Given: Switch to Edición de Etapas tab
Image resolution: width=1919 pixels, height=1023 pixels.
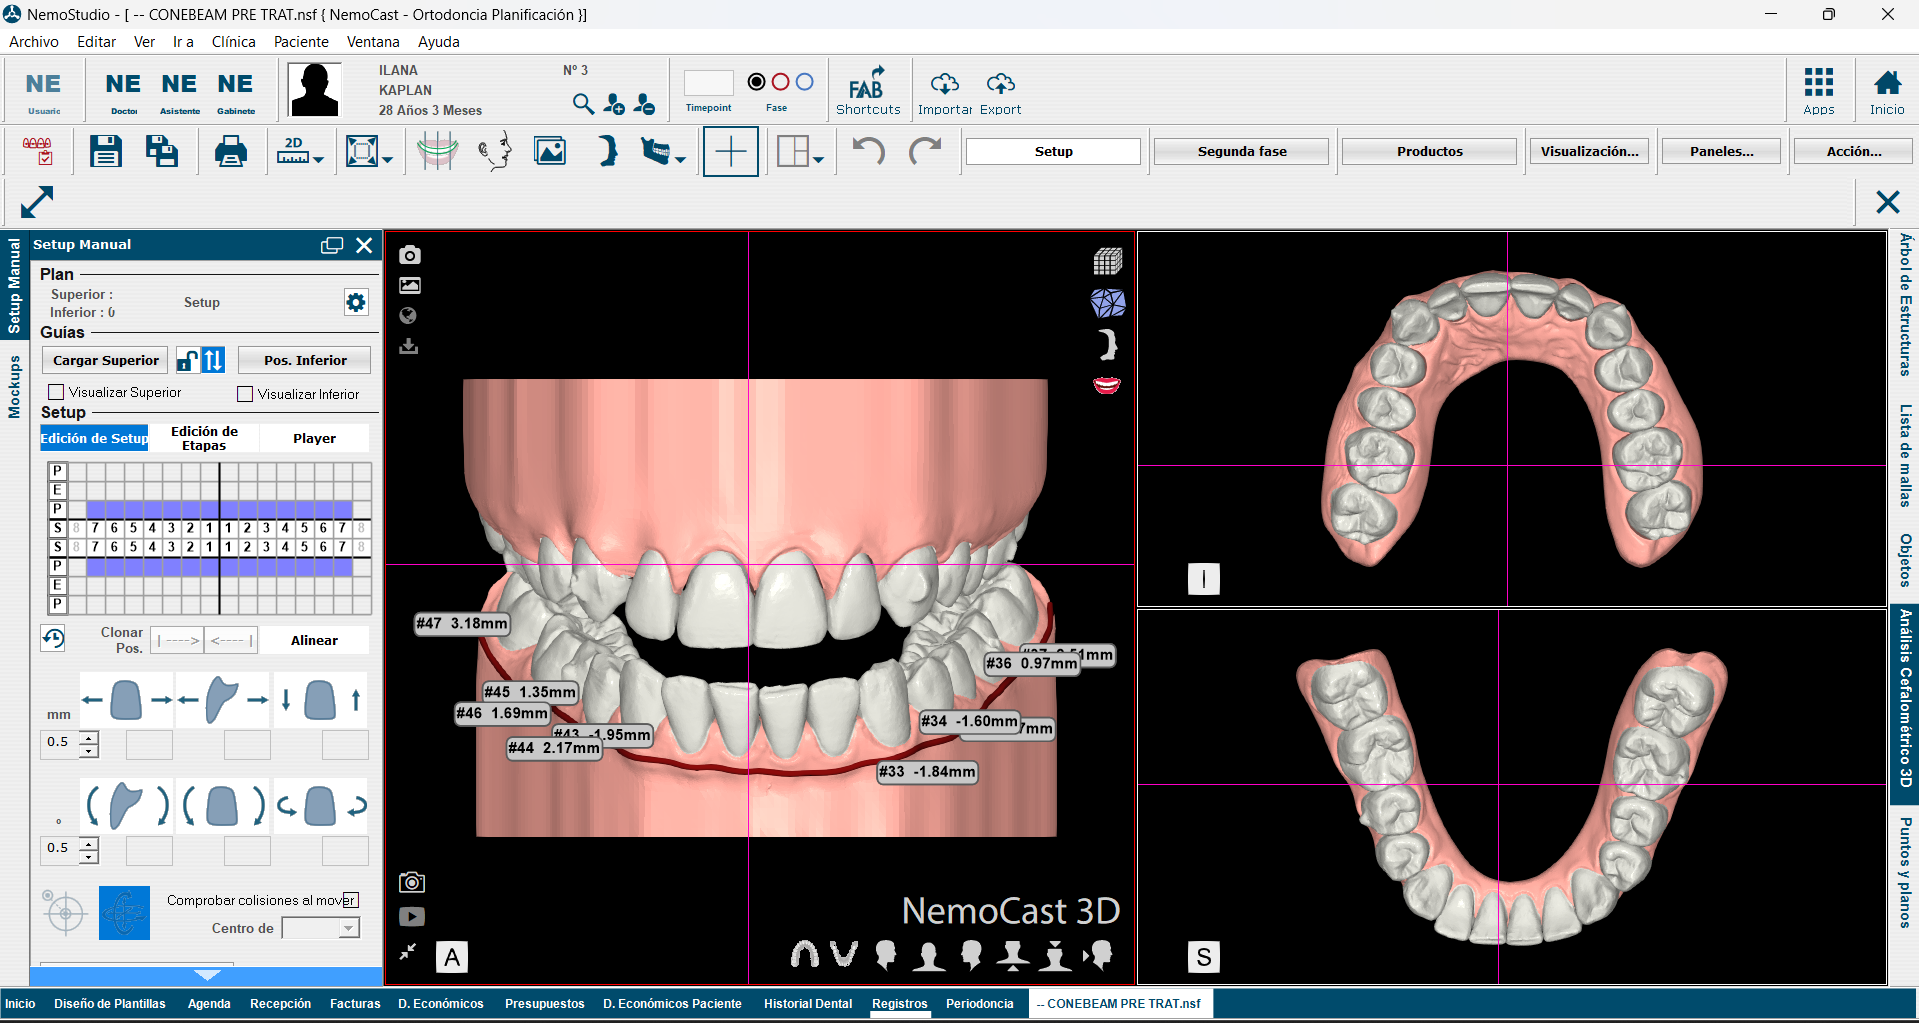Looking at the screenshot, I should 204,438.
